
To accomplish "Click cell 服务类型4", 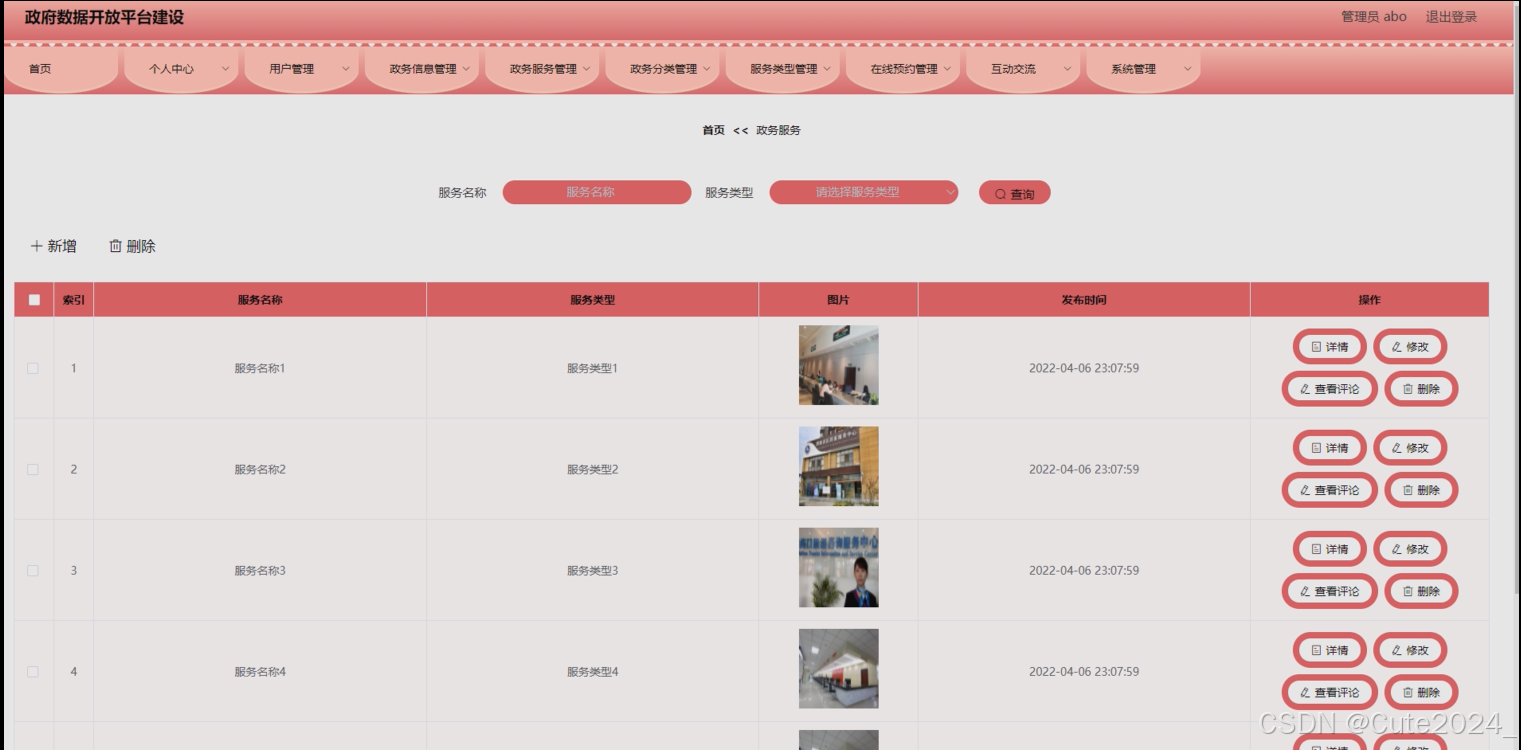I will point(592,671).
